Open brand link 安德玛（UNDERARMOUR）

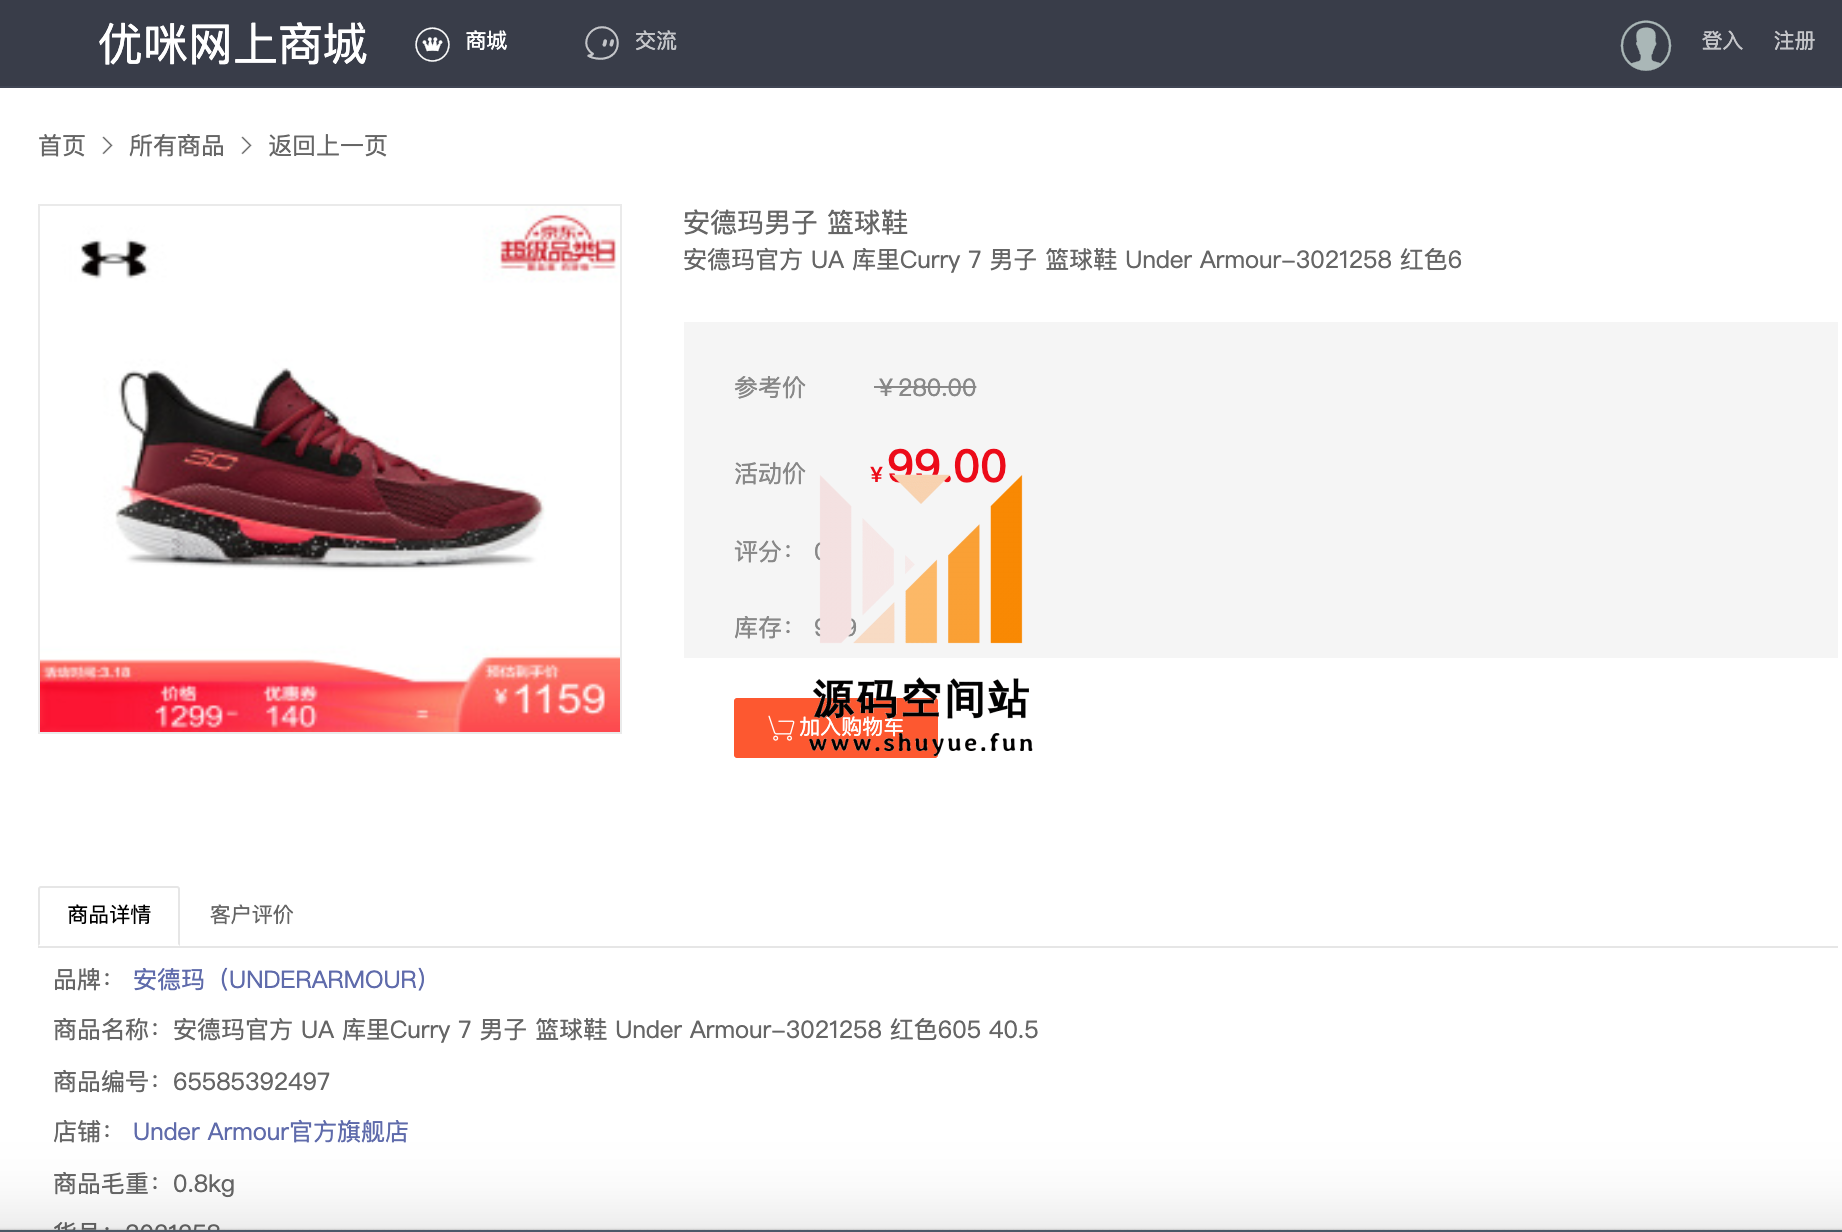pos(280,980)
